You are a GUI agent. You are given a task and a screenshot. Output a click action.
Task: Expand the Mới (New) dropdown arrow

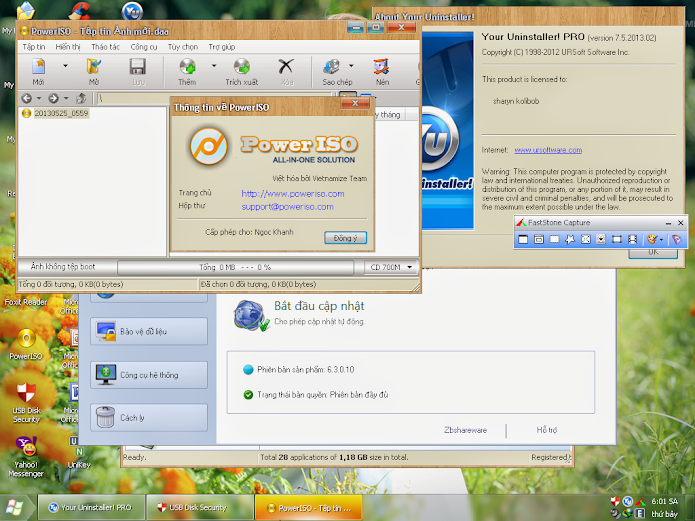[x=66, y=66]
